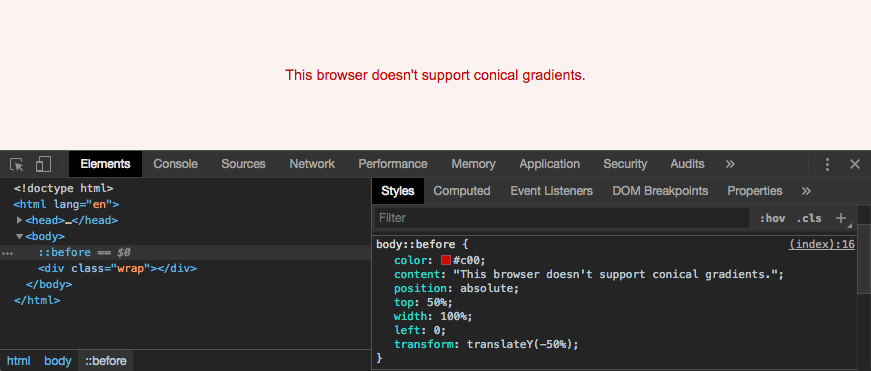The height and width of the screenshot is (371, 871).
Task: Switch to the DOM Breakpoints tab
Action: click(x=660, y=191)
